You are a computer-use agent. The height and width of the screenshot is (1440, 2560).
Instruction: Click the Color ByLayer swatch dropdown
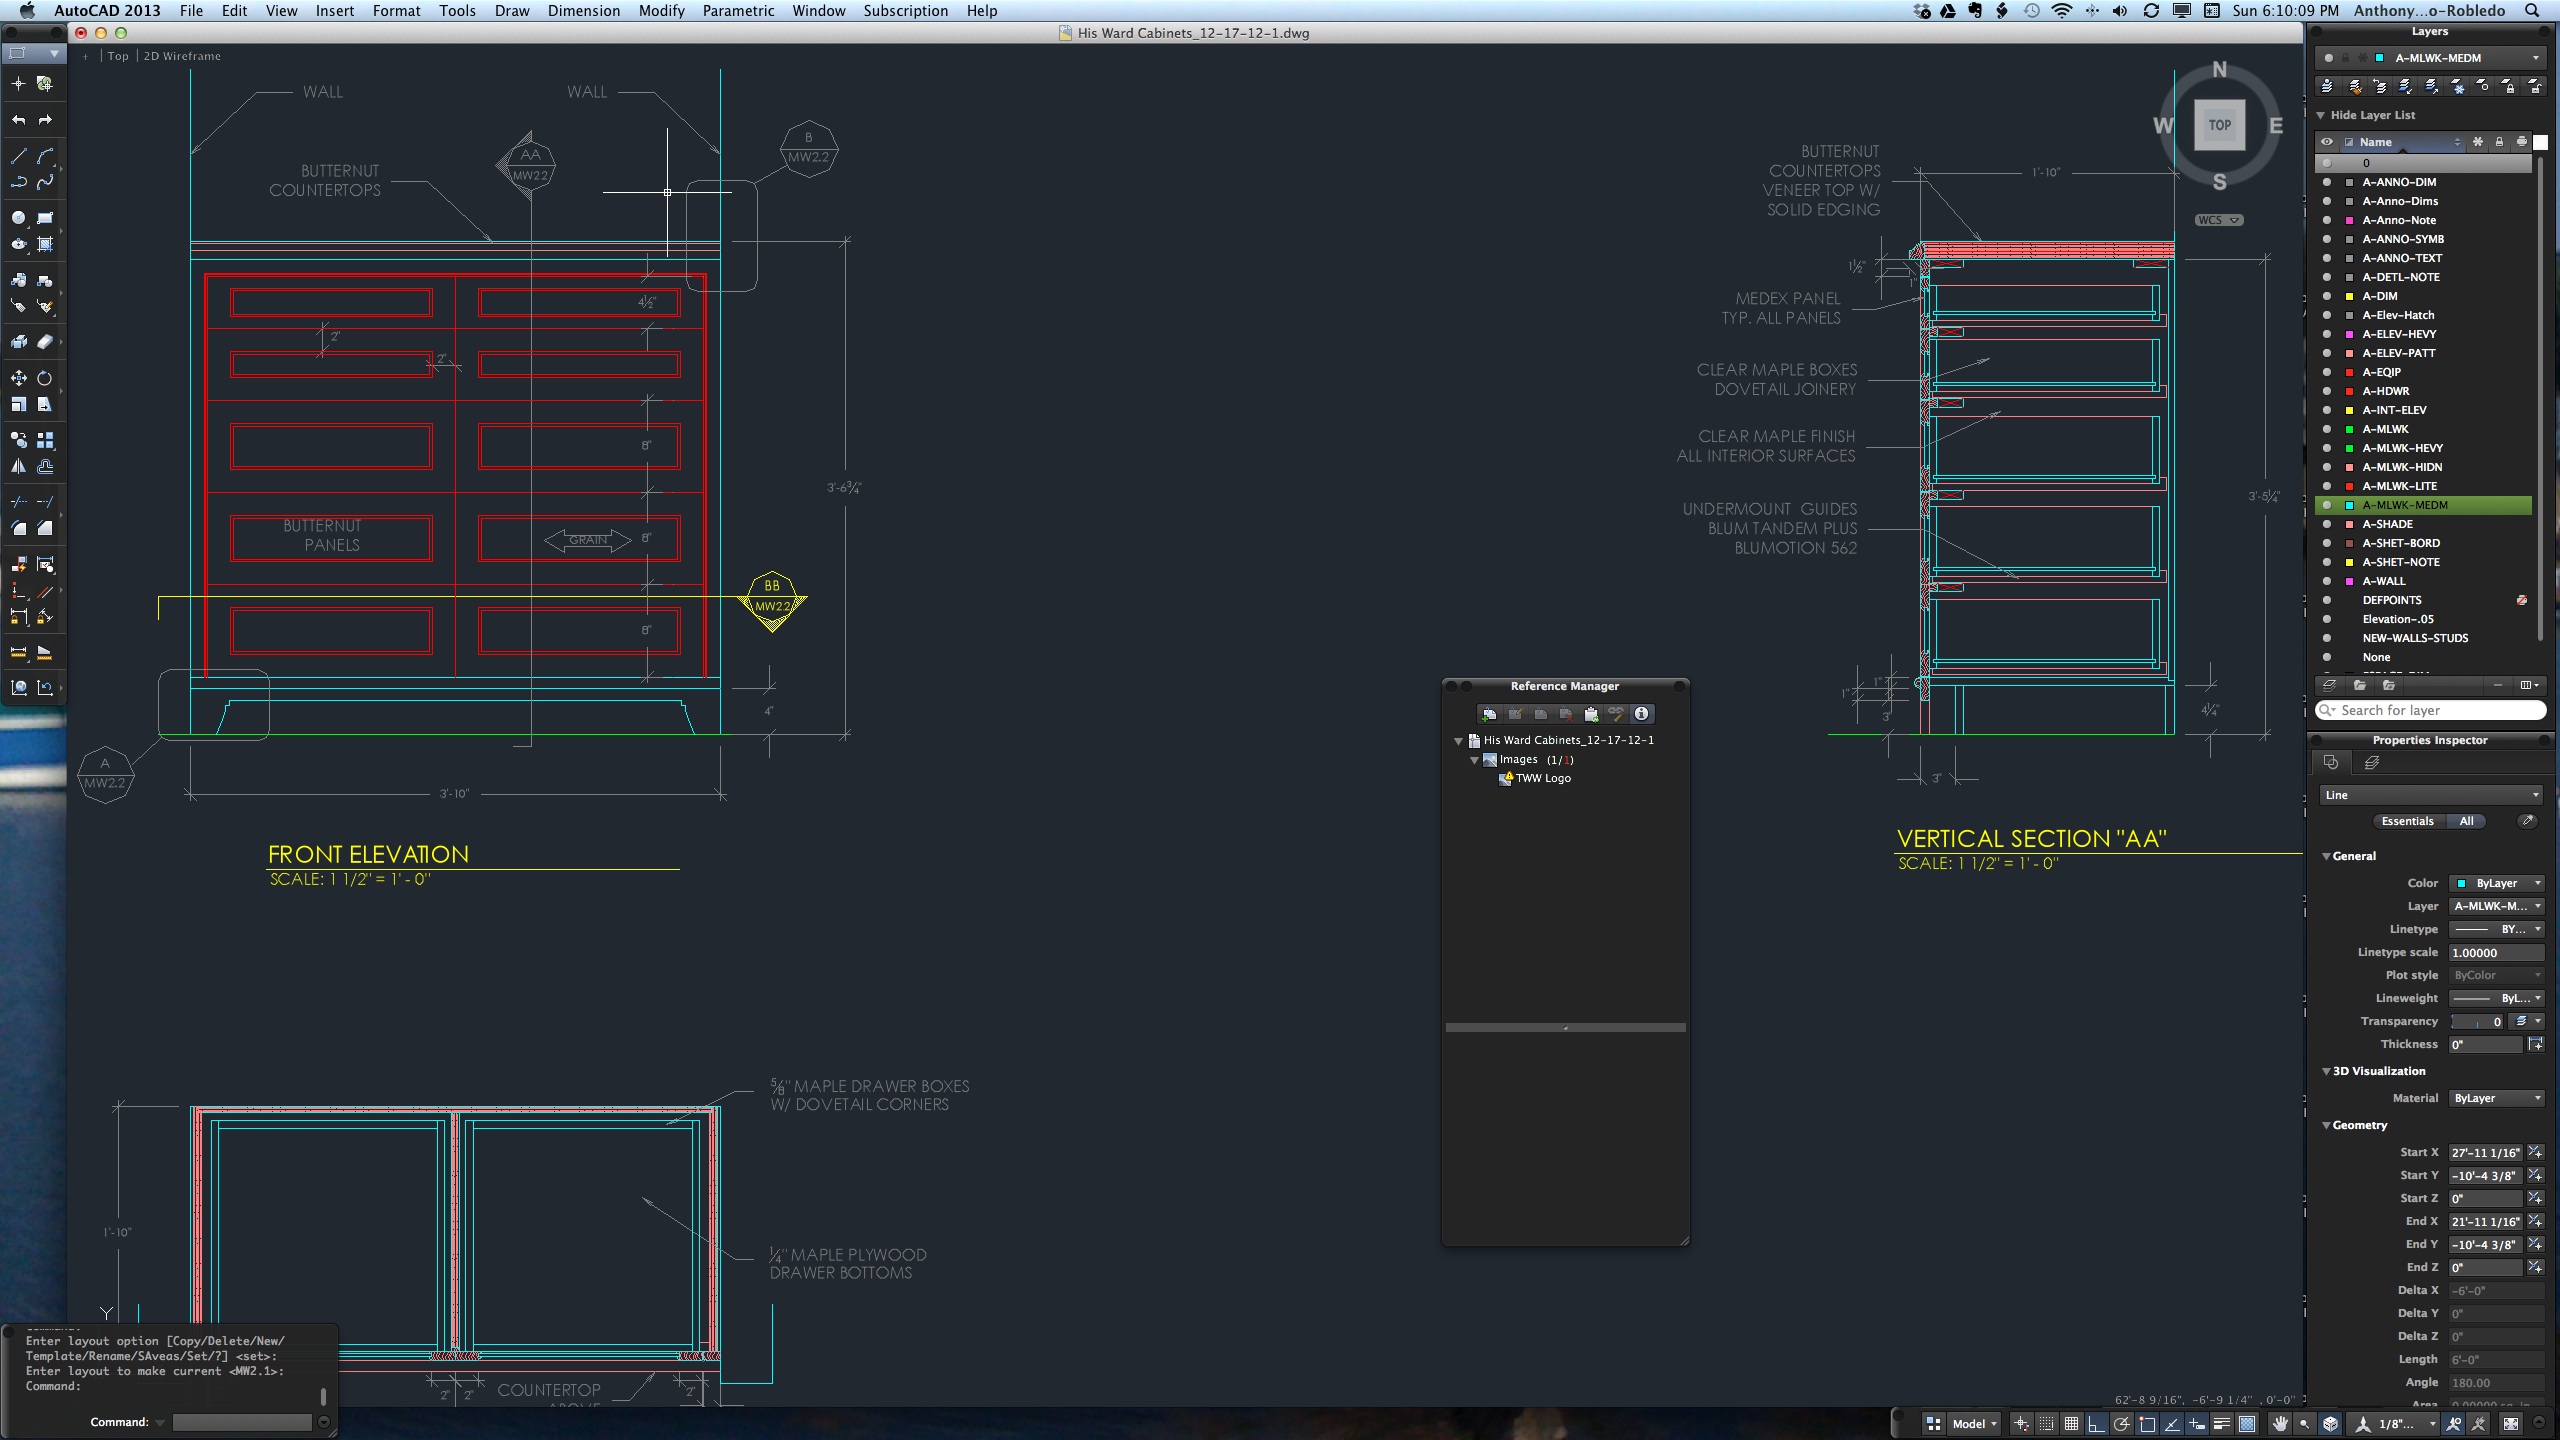(x=2496, y=883)
